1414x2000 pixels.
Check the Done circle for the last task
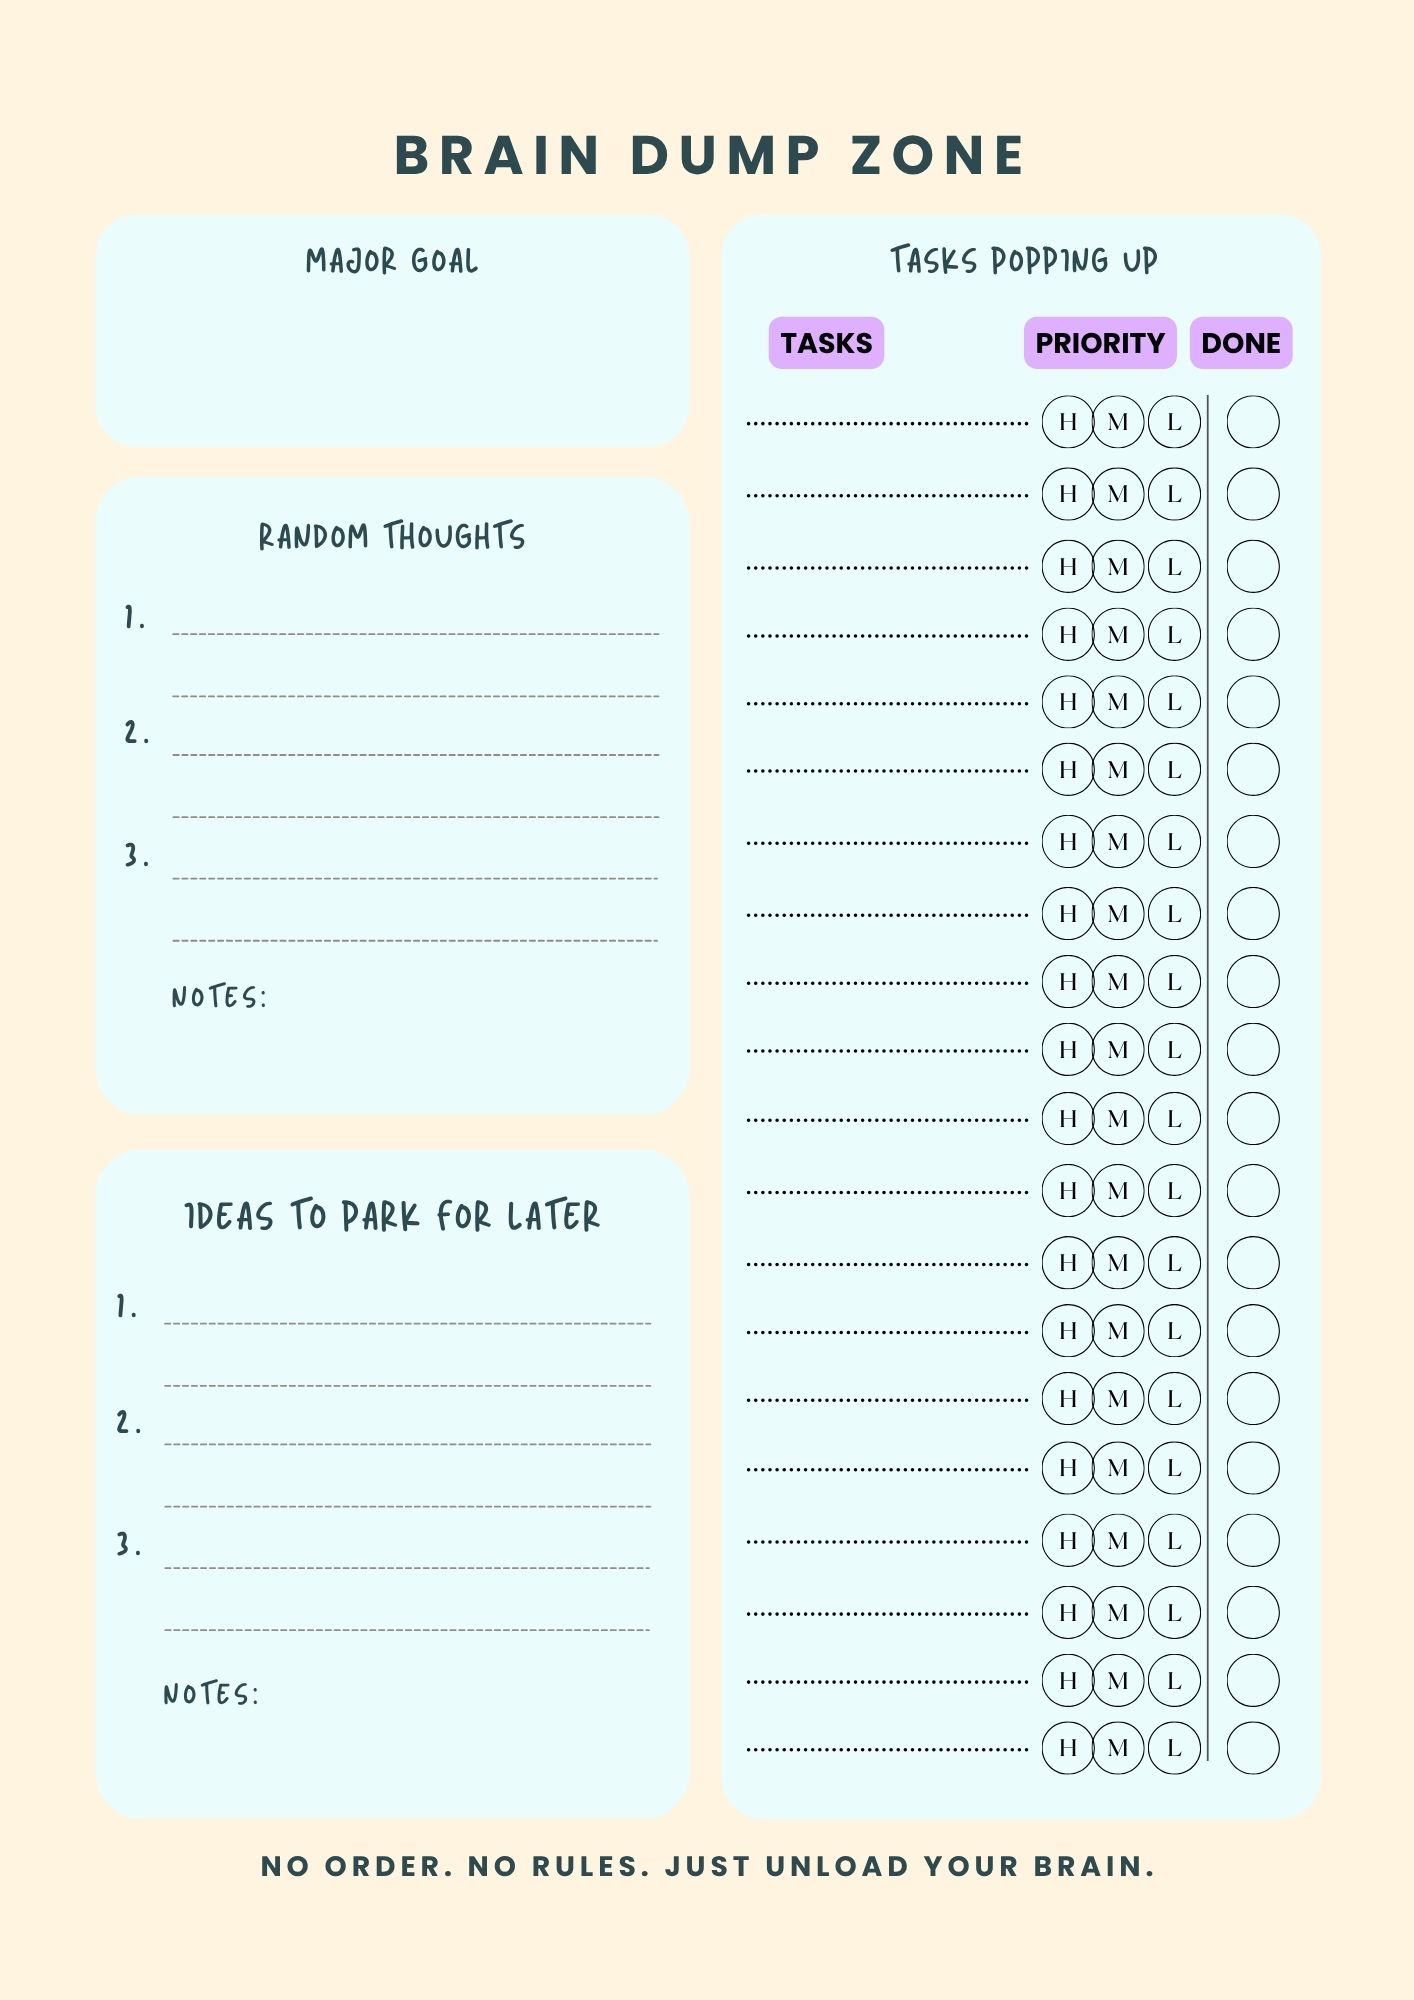tap(1252, 1748)
